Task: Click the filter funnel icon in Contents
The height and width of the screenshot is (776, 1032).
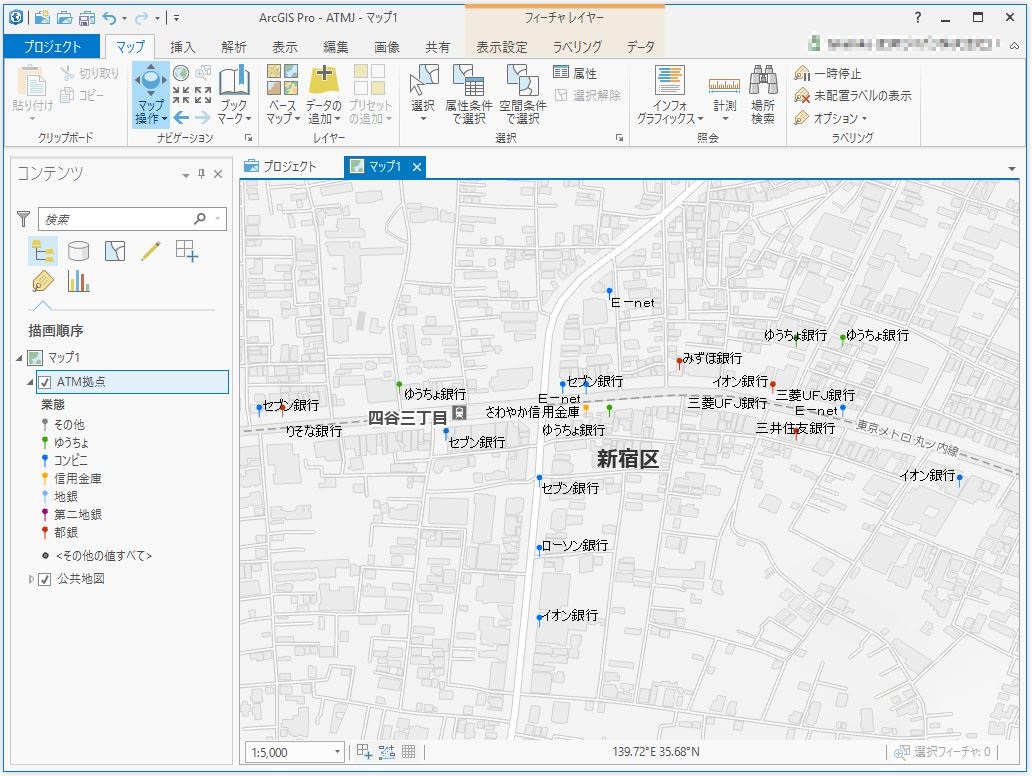Action: point(23,219)
